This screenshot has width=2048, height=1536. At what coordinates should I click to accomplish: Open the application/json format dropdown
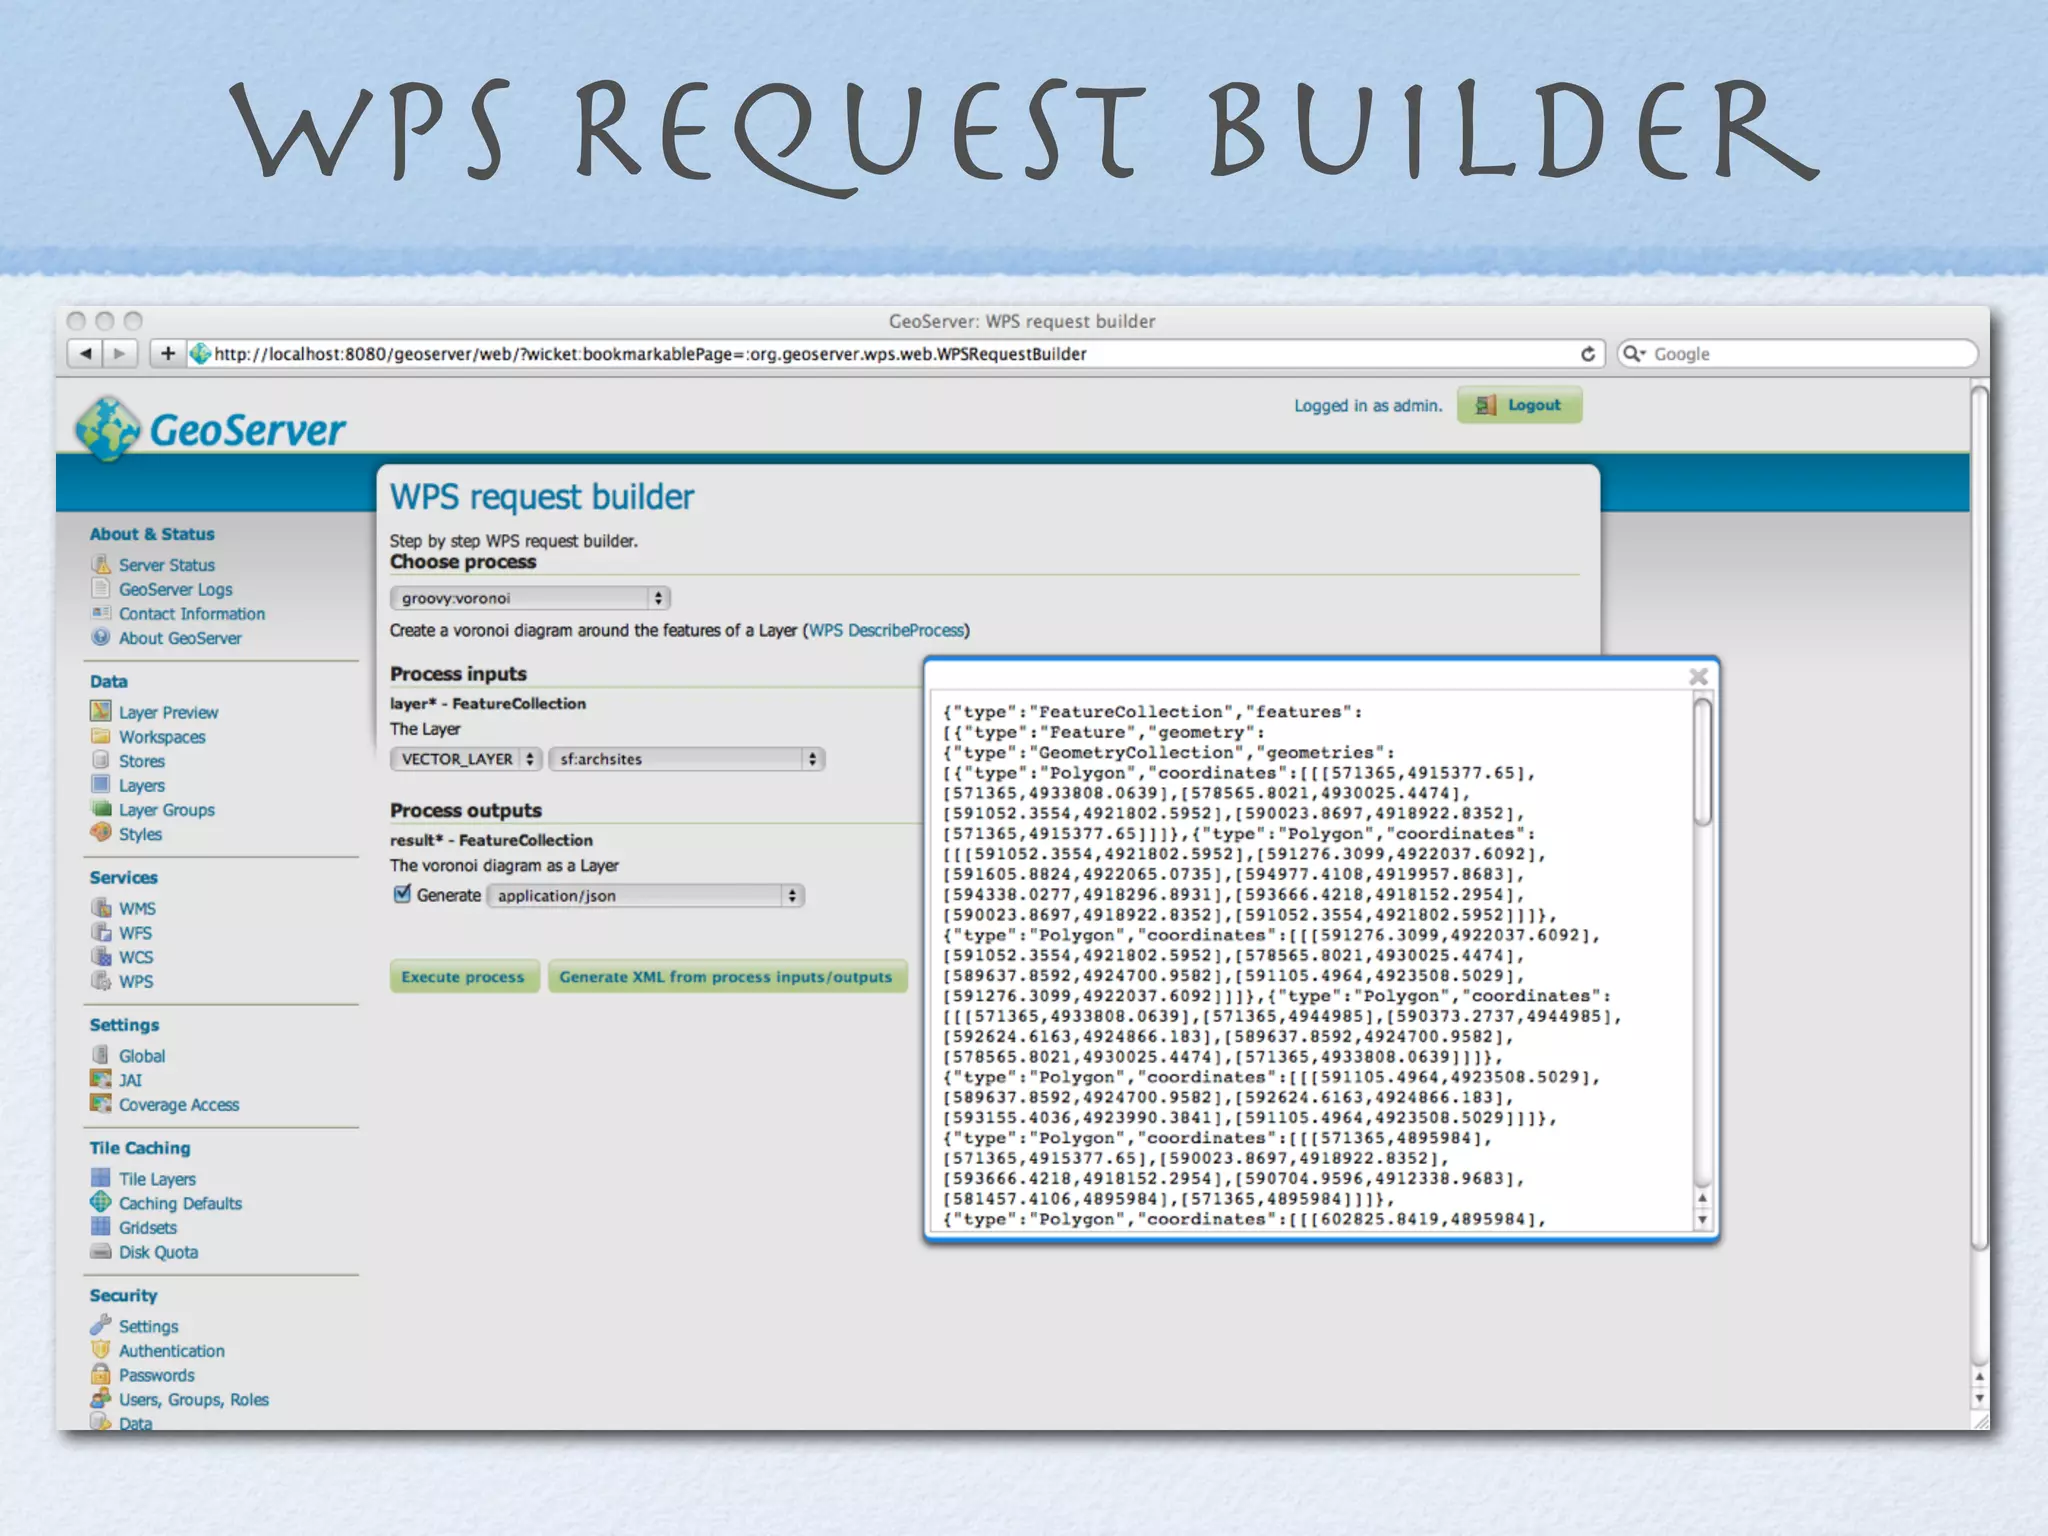[645, 896]
